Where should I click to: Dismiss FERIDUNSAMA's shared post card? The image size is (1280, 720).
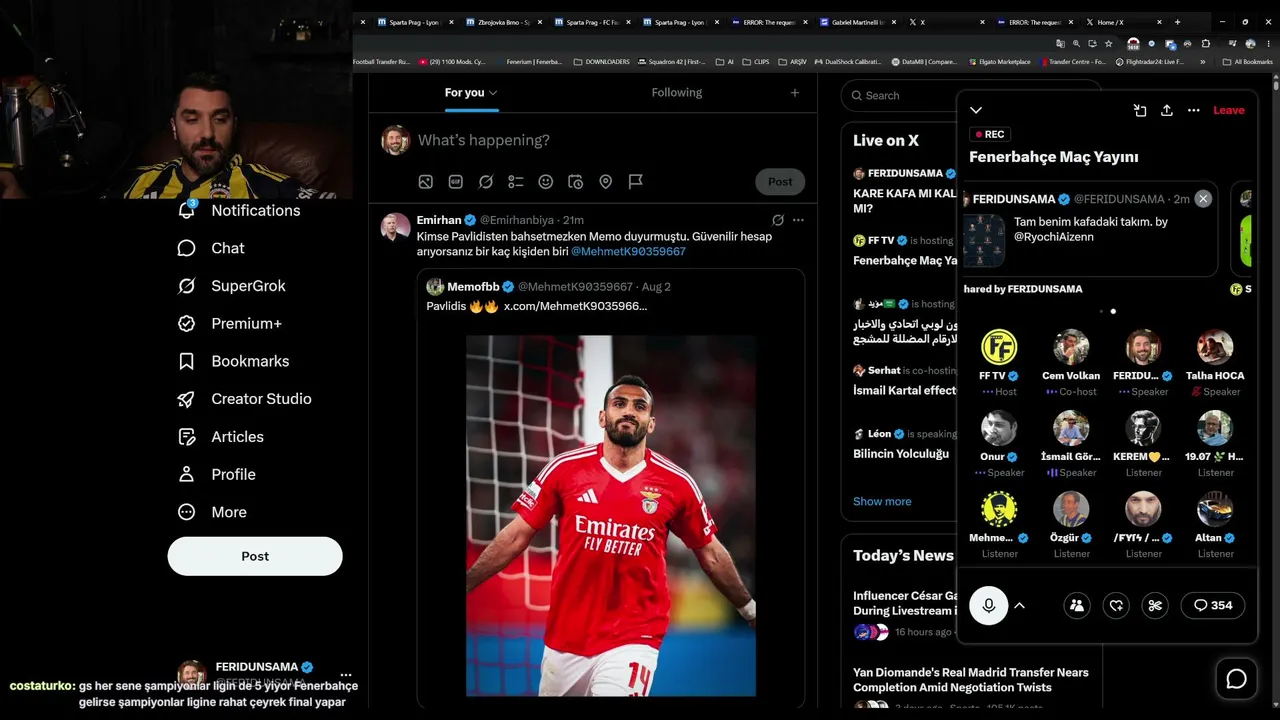[1203, 199]
